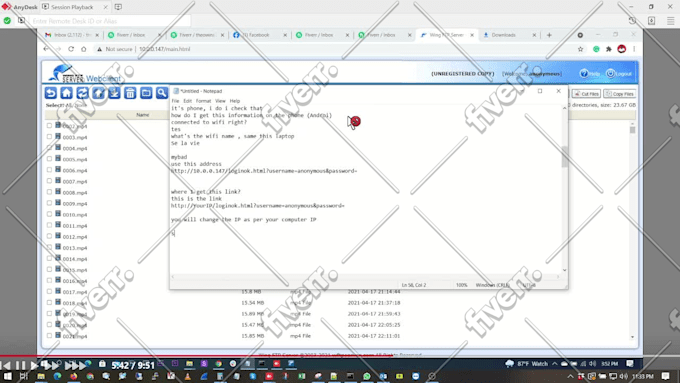Check the box next to 0007.mp4
Image resolution: width=680 pixels, height=383 pixels.
point(49,181)
